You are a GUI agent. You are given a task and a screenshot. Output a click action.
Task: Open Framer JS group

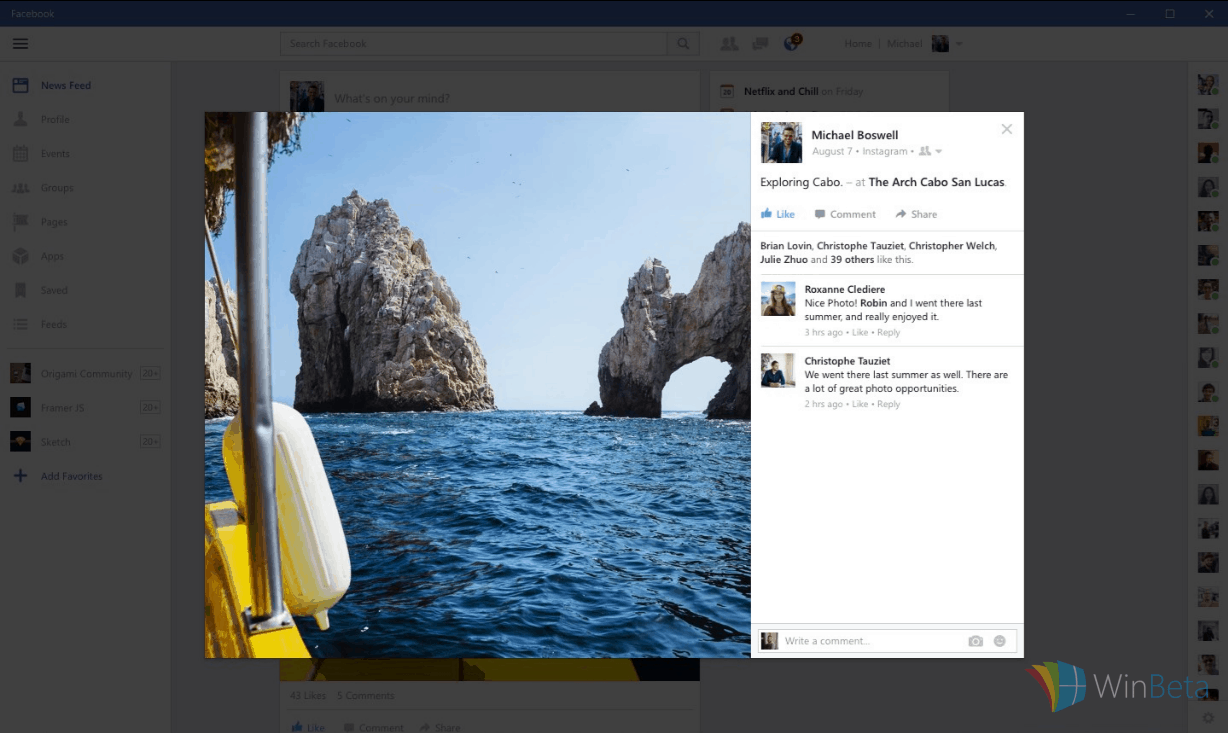62,407
